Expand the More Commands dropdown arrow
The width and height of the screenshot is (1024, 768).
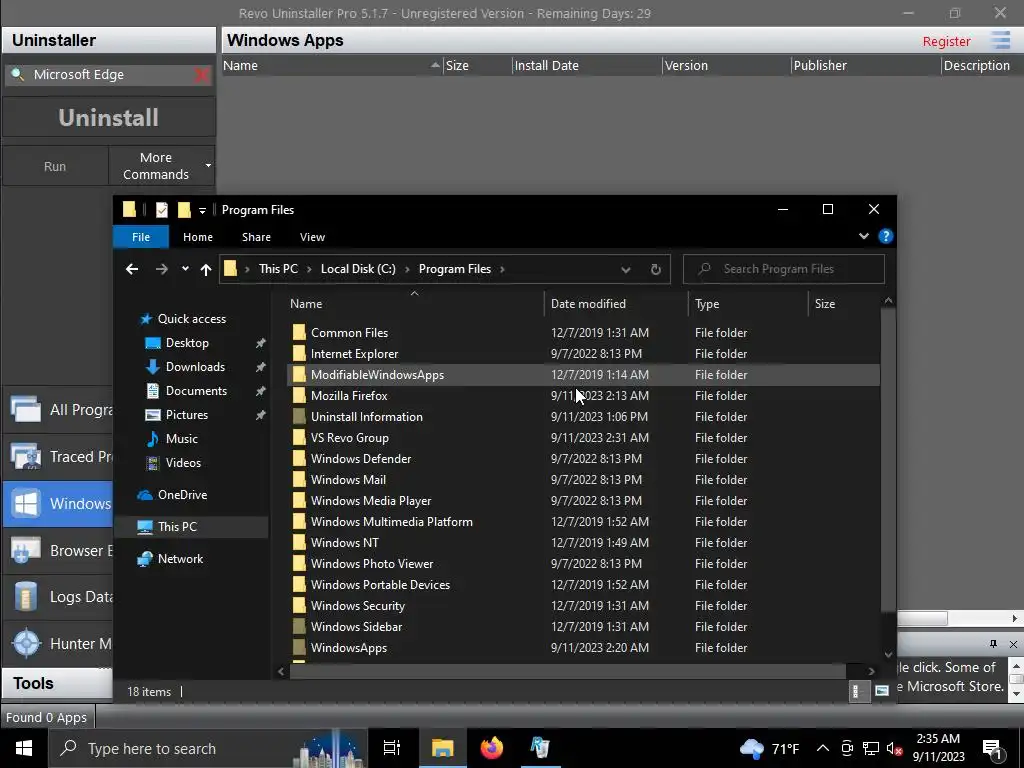coord(208,166)
